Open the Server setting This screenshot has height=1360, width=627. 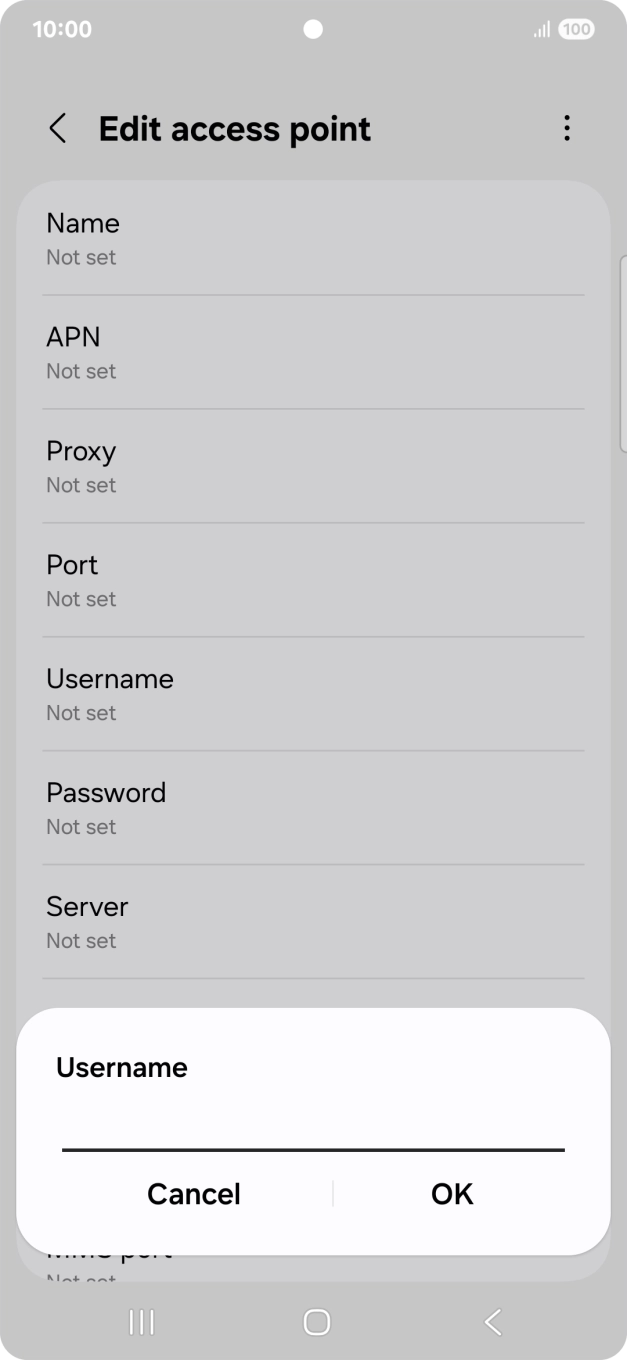click(x=313, y=921)
